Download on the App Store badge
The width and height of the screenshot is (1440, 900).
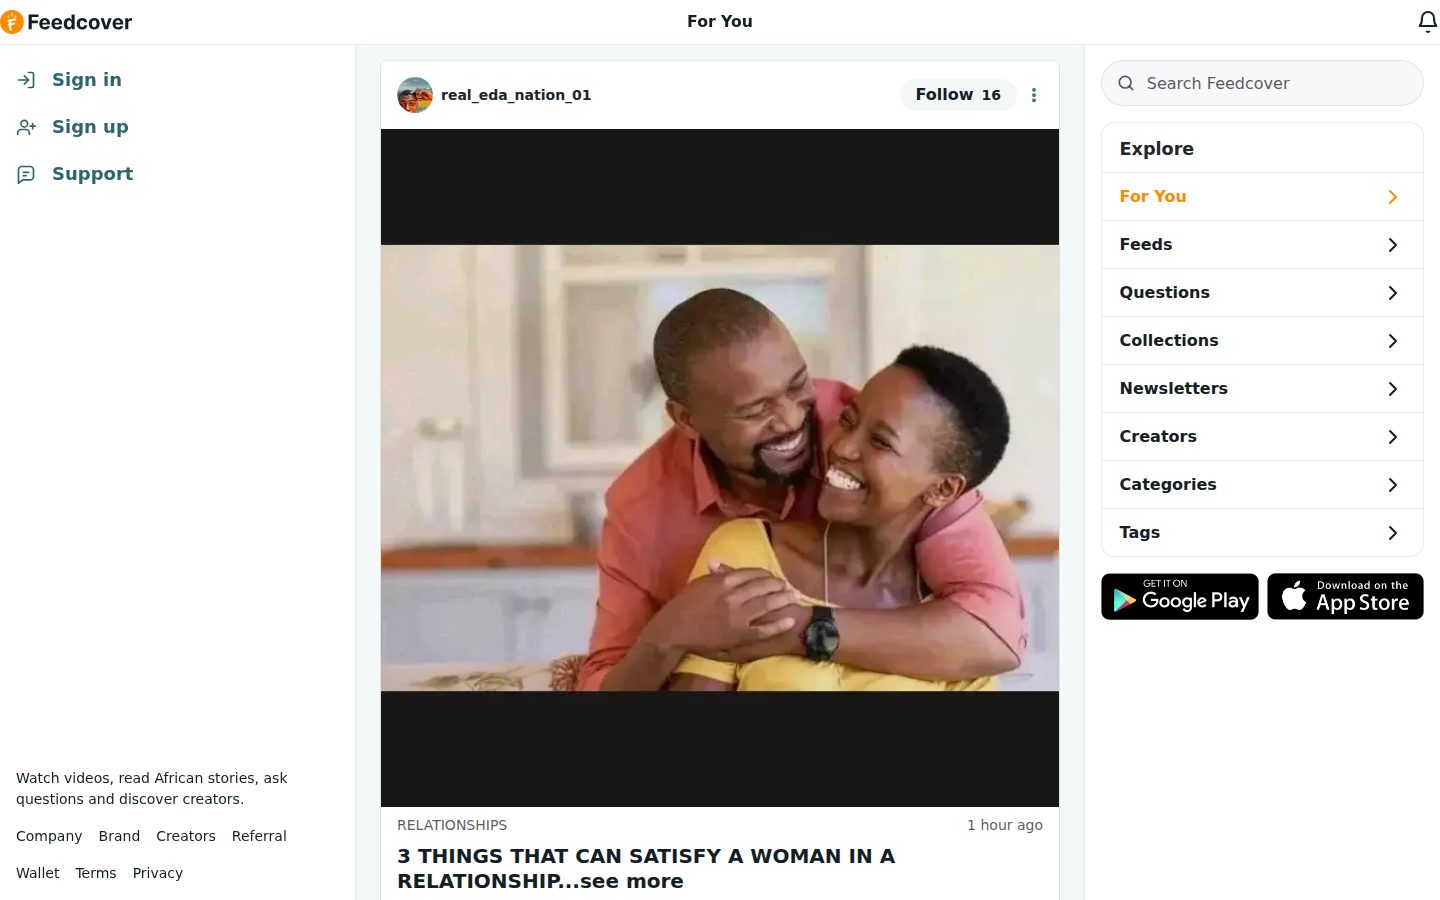(1345, 596)
